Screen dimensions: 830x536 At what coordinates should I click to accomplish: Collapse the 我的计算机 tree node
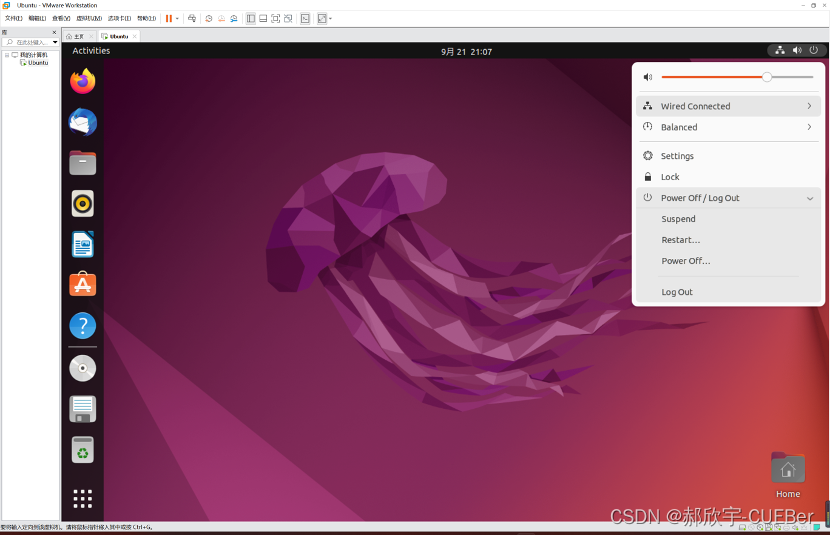[x=7, y=55]
